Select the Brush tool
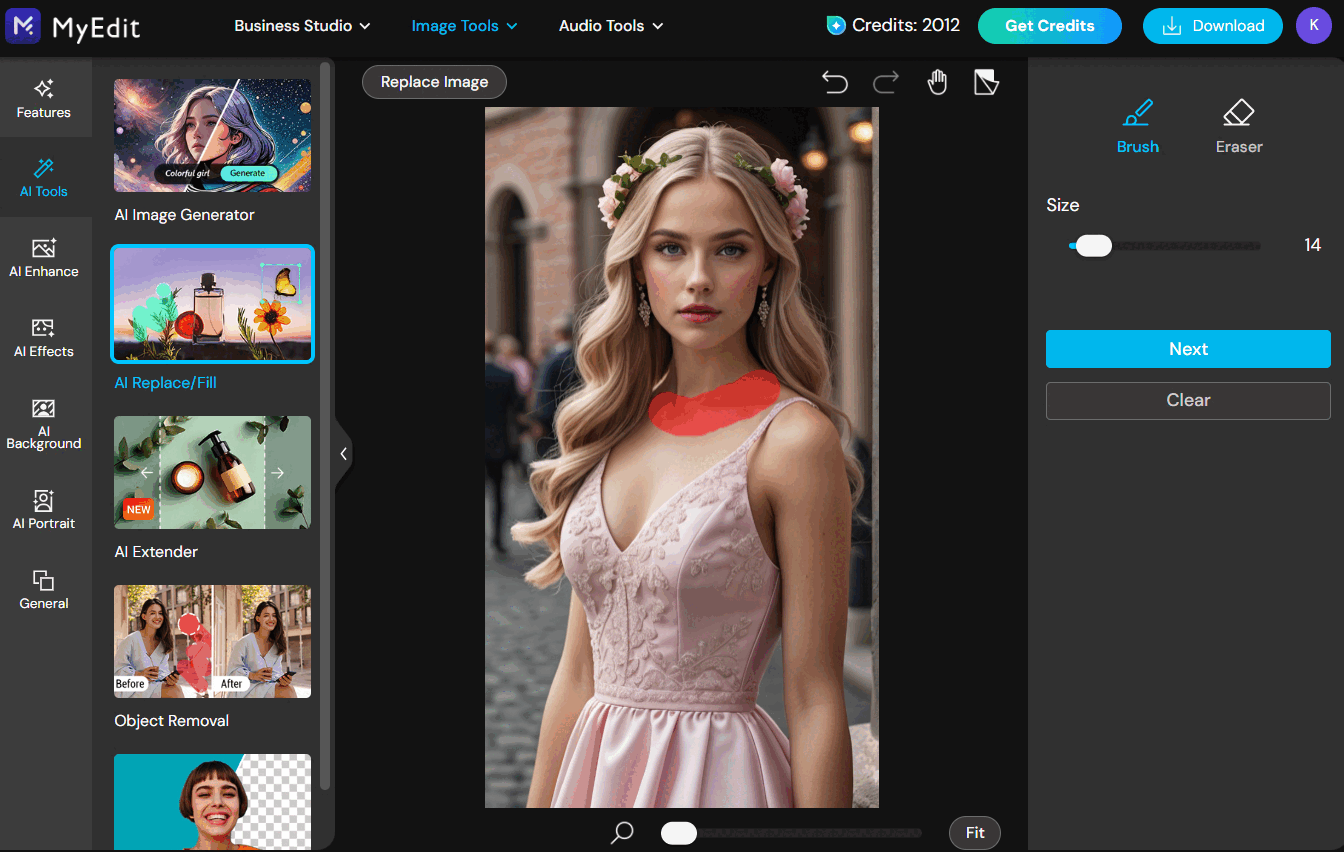1344x852 pixels. click(1138, 126)
